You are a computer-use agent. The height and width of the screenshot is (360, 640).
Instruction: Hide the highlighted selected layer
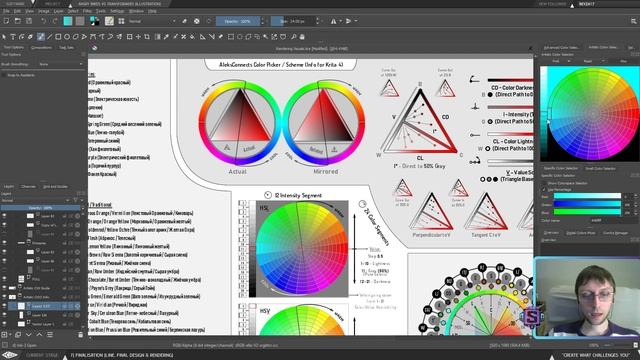[4, 306]
